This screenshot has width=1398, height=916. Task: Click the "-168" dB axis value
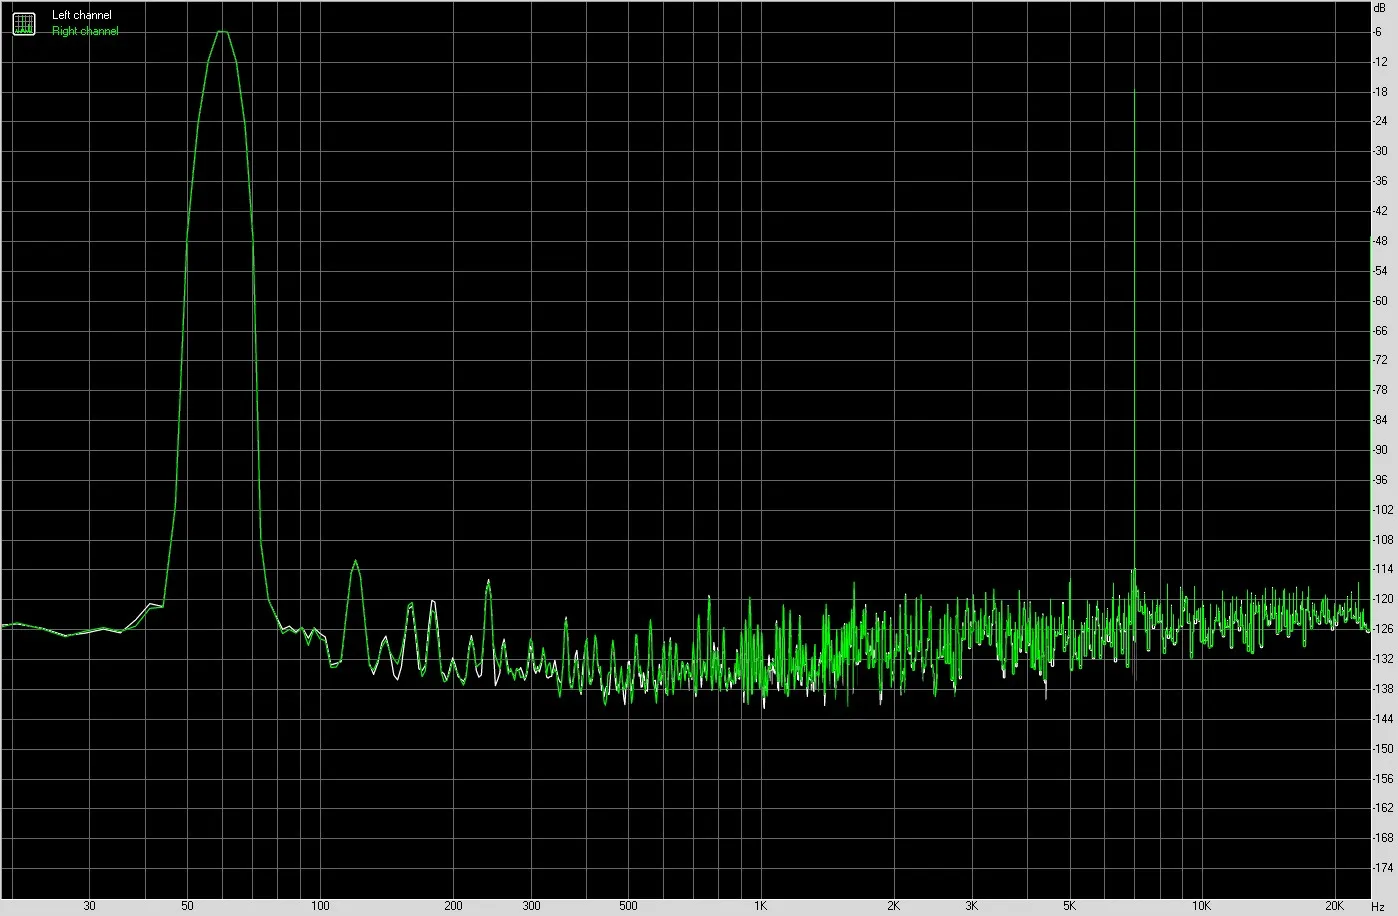1383,838
